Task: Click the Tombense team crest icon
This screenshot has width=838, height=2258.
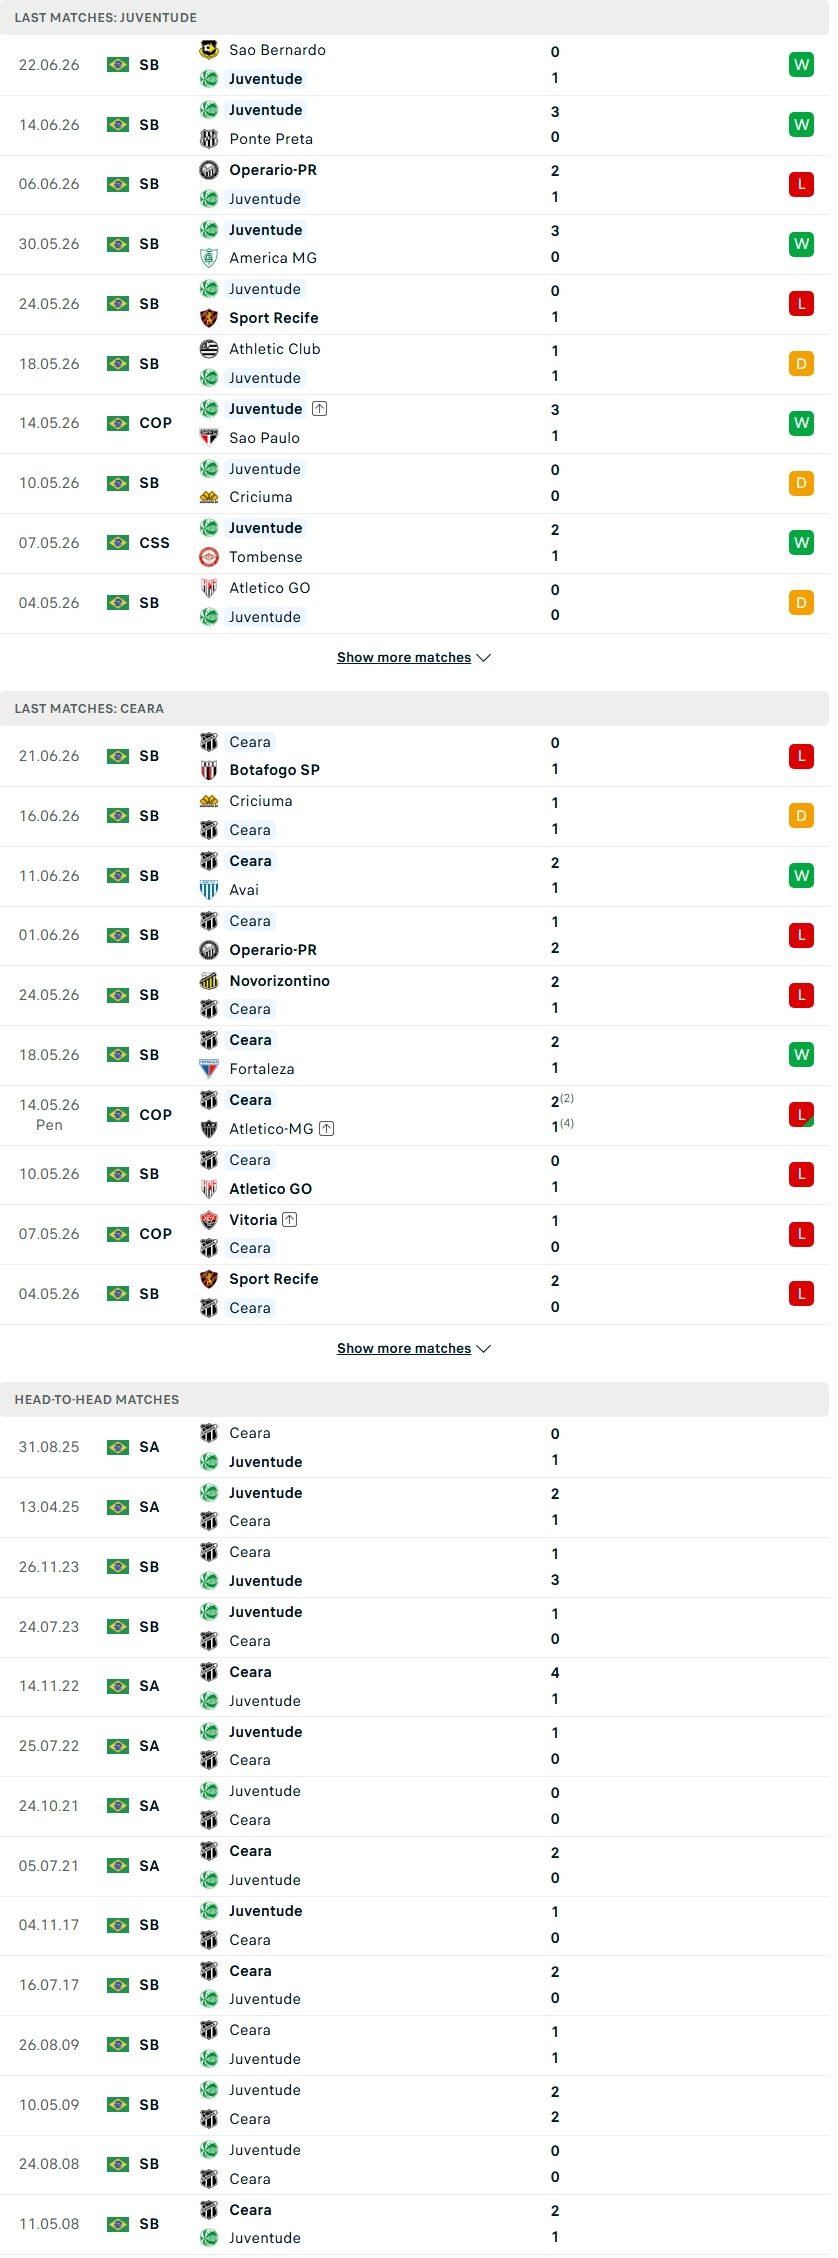Action: pyautogui.click(x=209, y=557)
